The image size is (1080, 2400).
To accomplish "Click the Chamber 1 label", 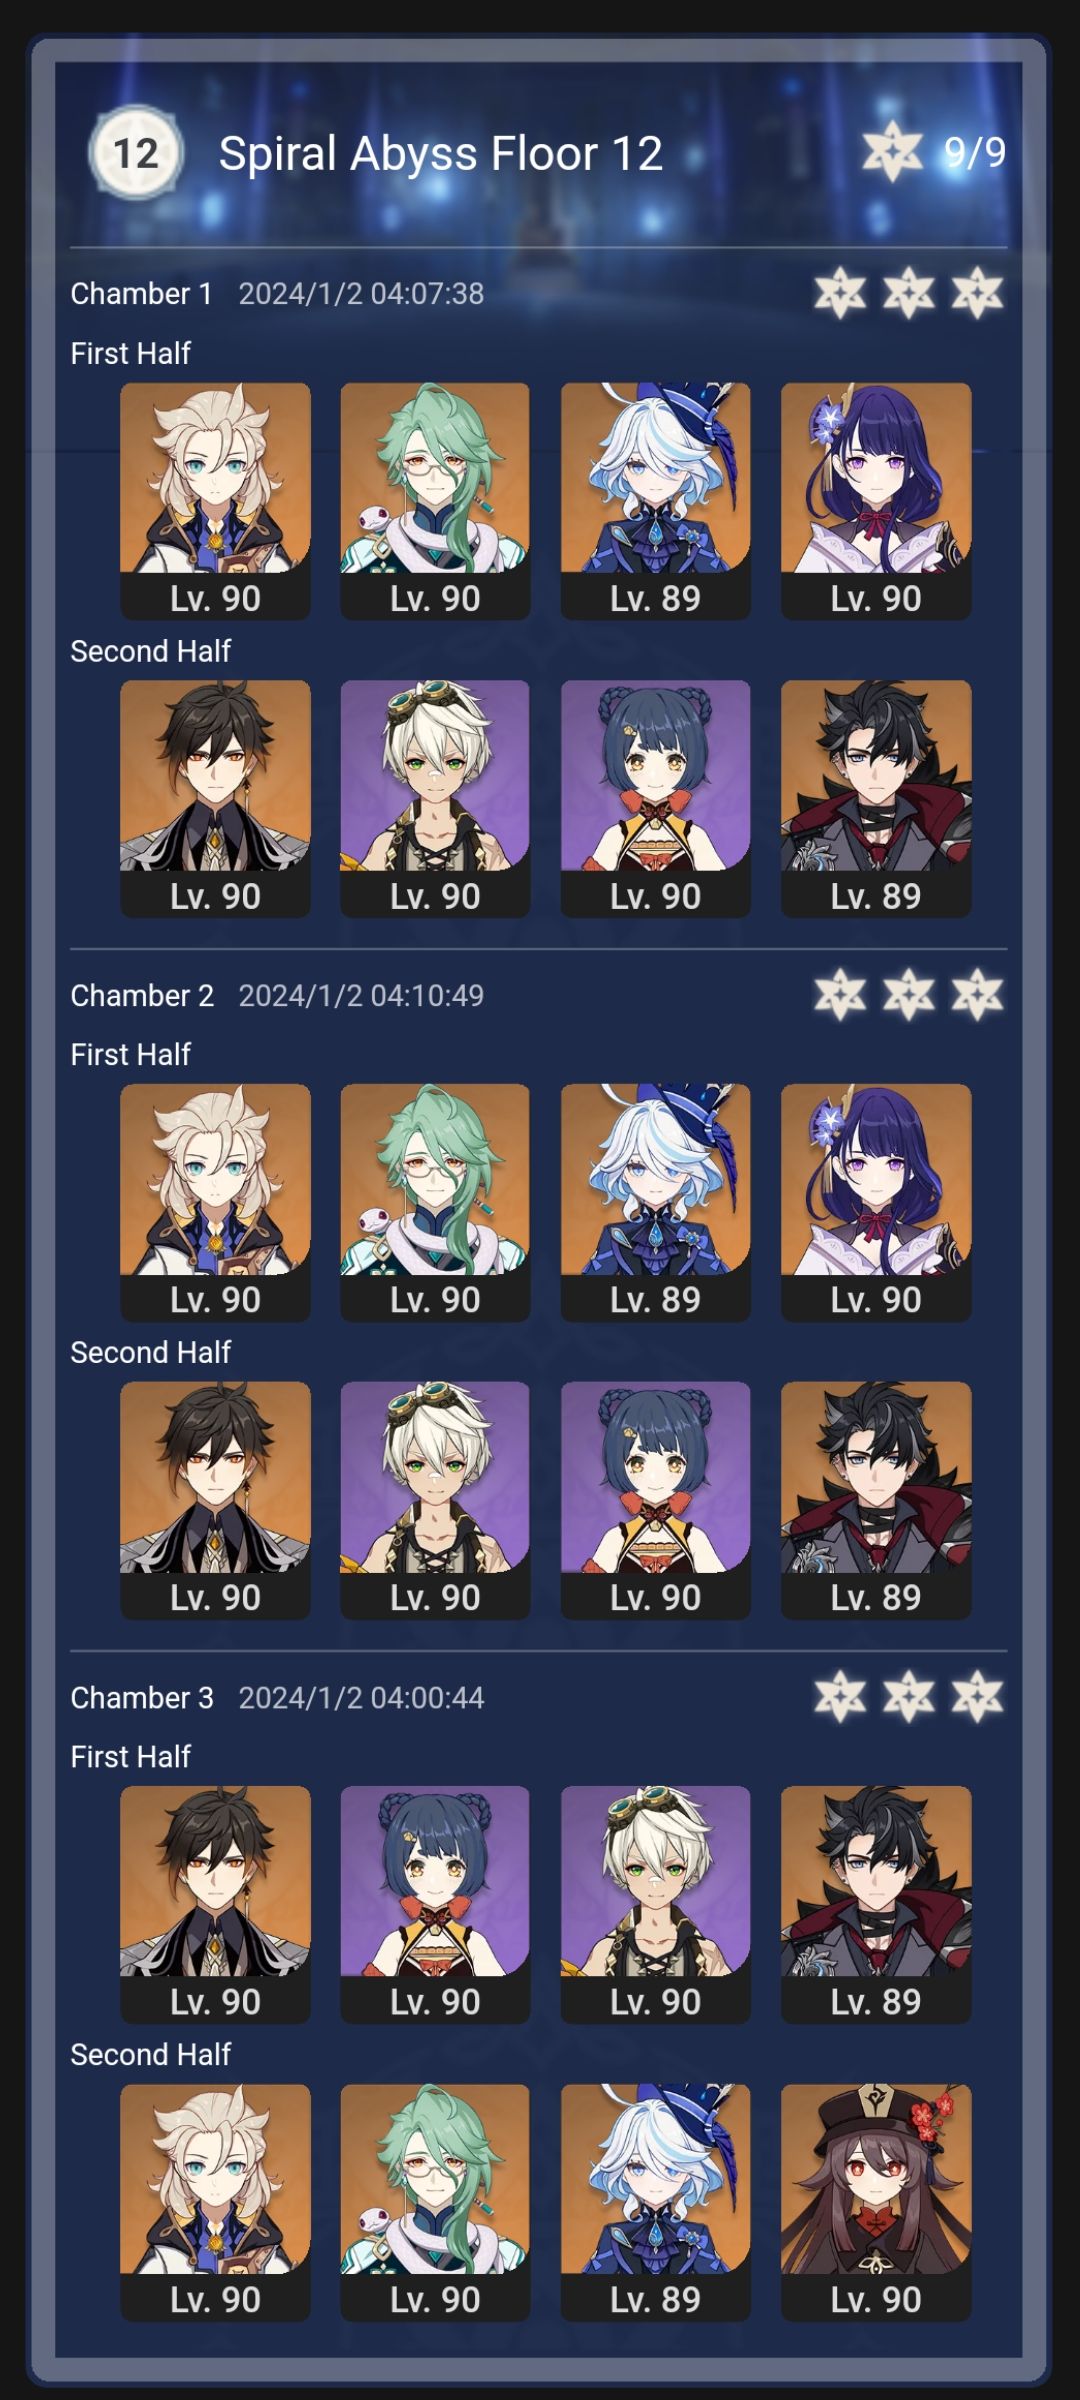I will pos(141,293).
